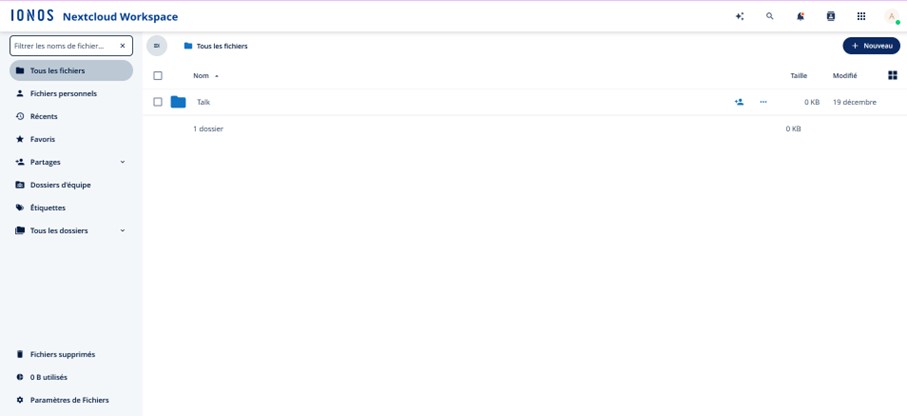Focus the file name filter field
Image resolution: width=907 pixels, height=416 pixels.
click(x=64, y=46)
